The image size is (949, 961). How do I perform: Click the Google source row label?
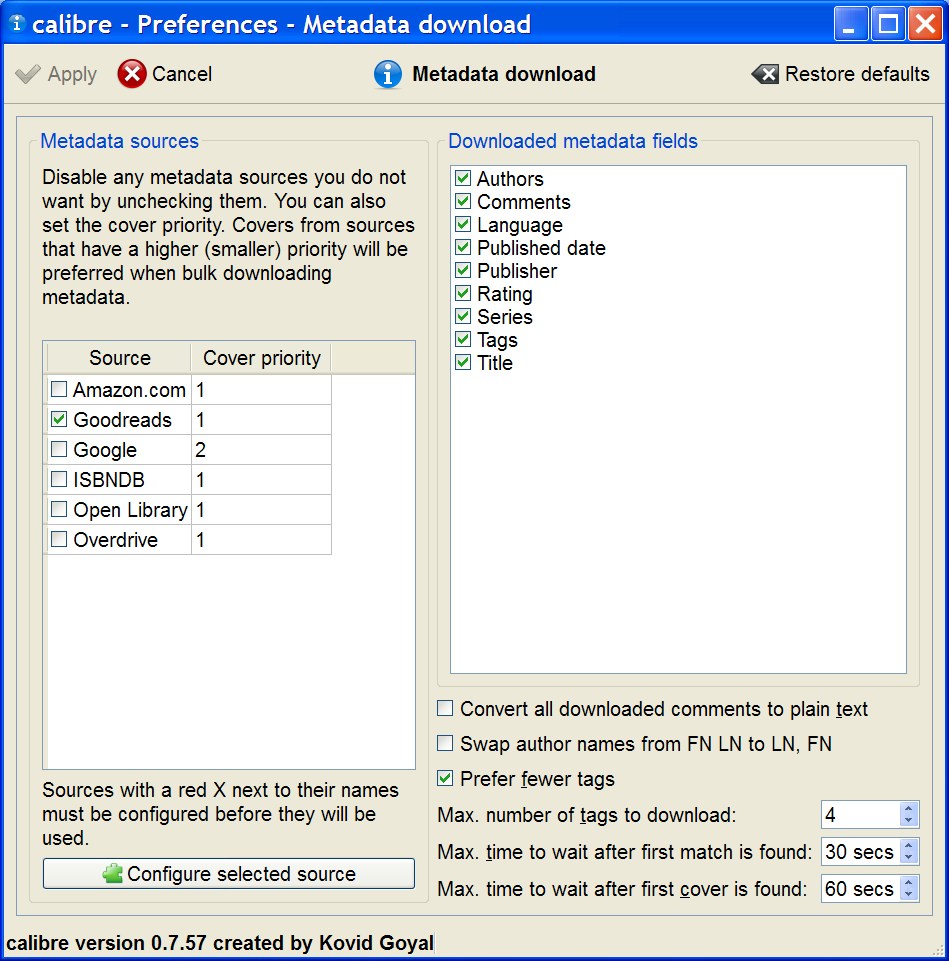tap(105, 450)
